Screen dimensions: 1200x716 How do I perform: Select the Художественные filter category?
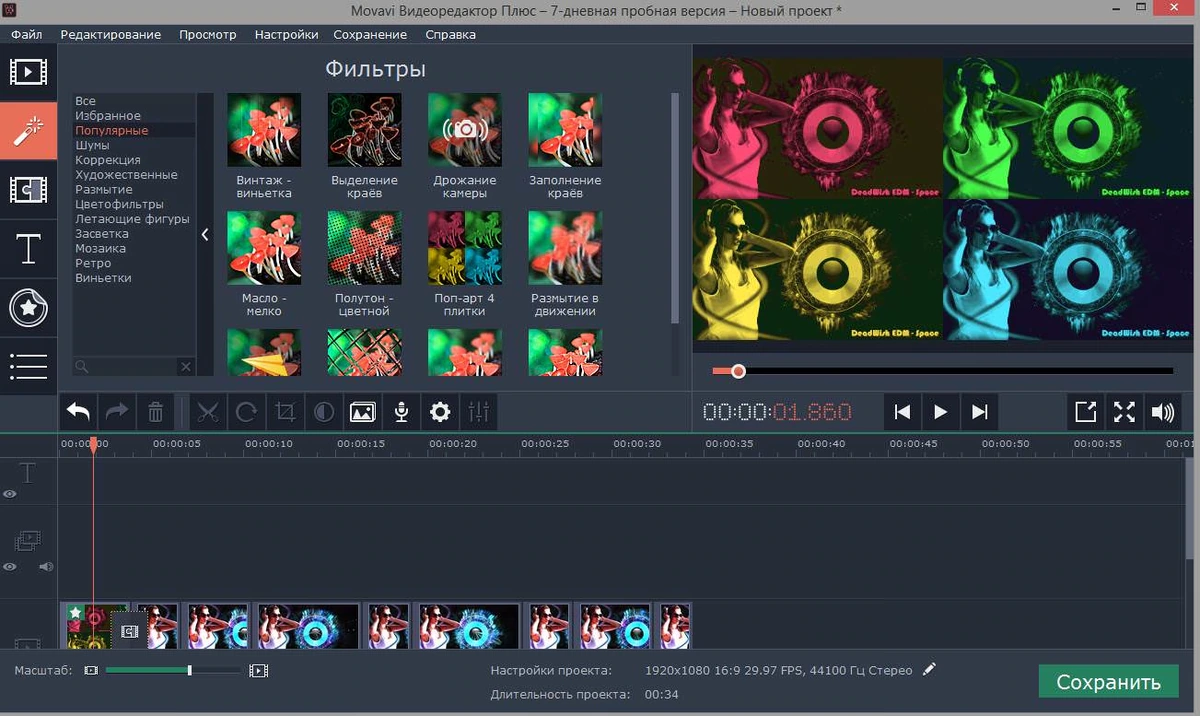point(126,175)
